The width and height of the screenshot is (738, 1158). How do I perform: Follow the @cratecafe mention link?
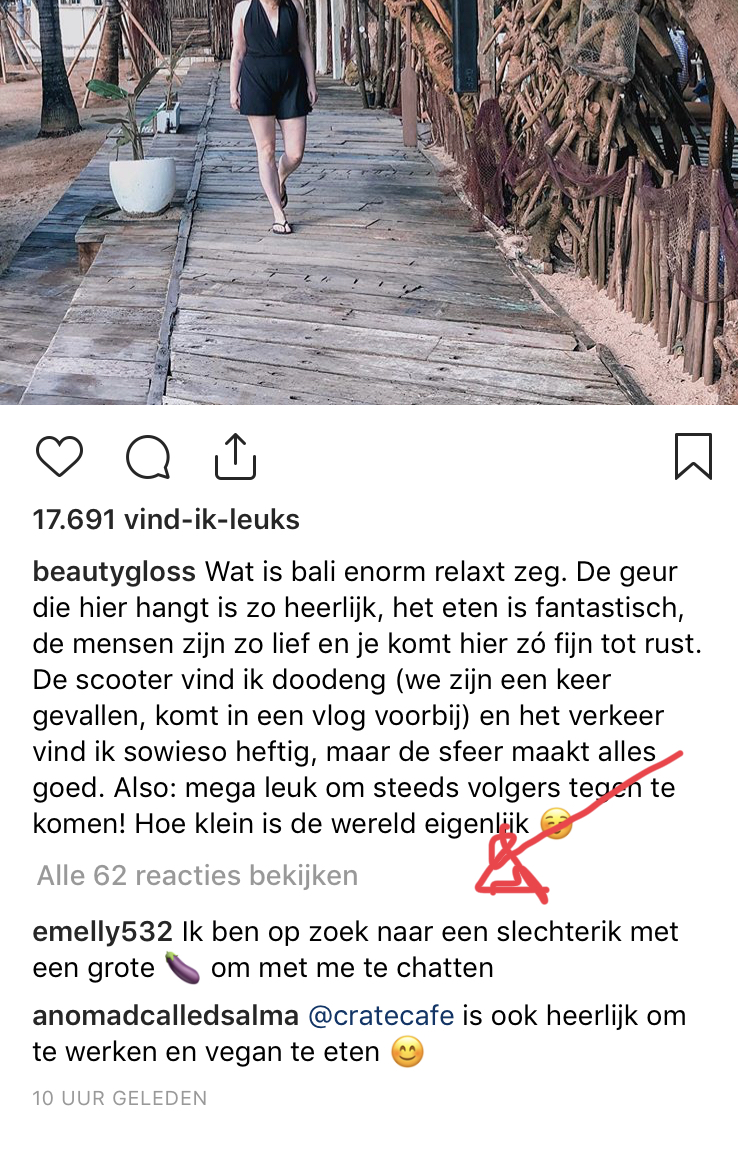380,1015
